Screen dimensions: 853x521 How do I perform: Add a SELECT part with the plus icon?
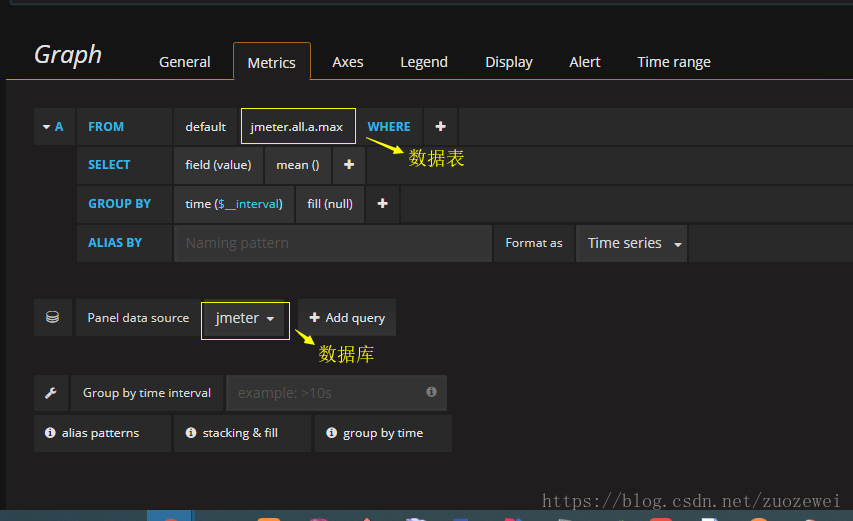(349, 165)
